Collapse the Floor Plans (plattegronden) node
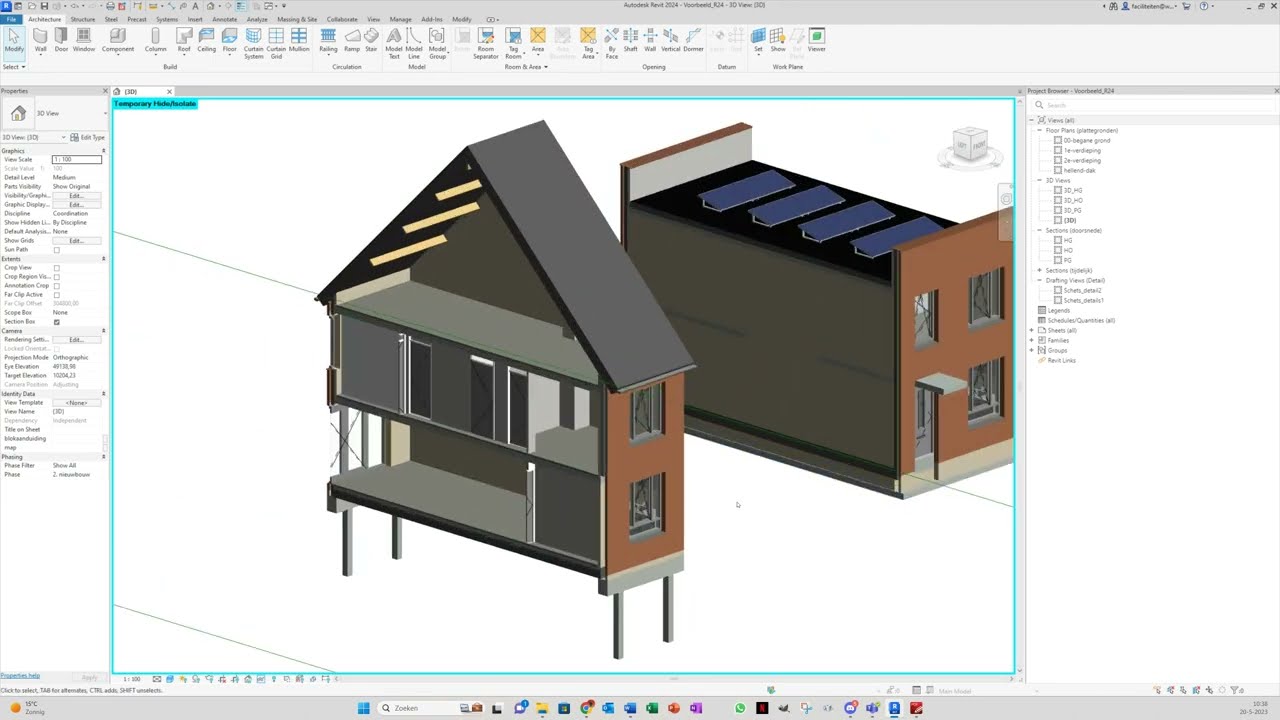 1040,130
